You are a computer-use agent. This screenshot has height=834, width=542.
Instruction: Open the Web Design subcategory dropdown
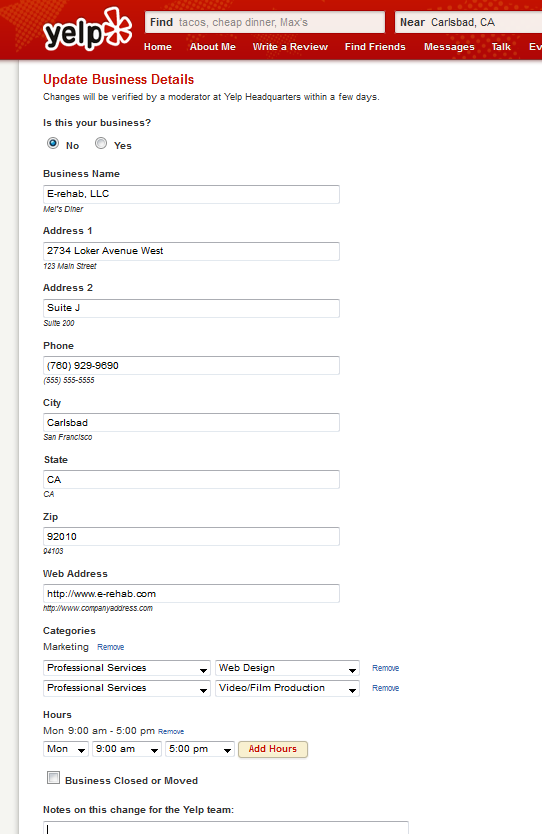click(x=287, y=668)
